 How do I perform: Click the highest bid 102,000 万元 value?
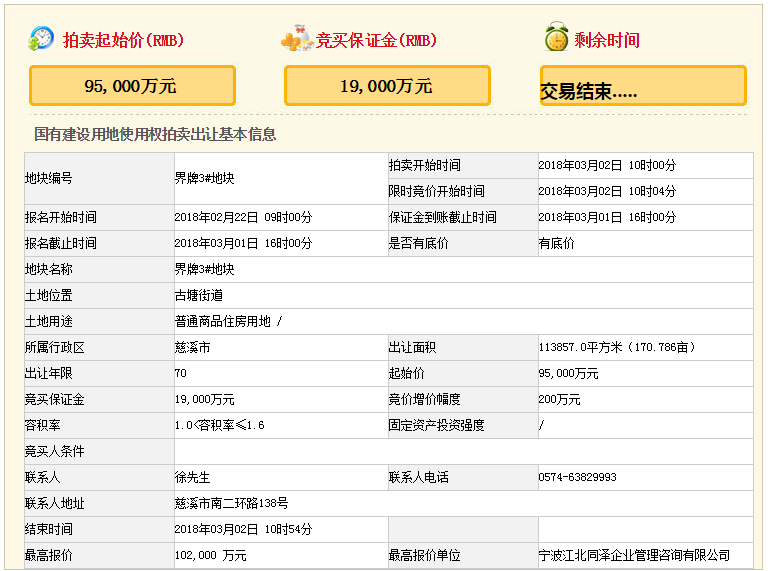(210, 556)
